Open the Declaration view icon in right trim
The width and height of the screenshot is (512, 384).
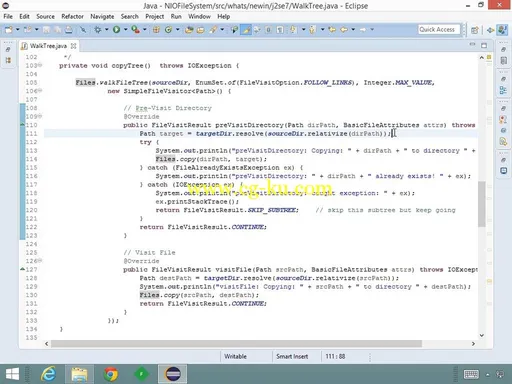503,141
